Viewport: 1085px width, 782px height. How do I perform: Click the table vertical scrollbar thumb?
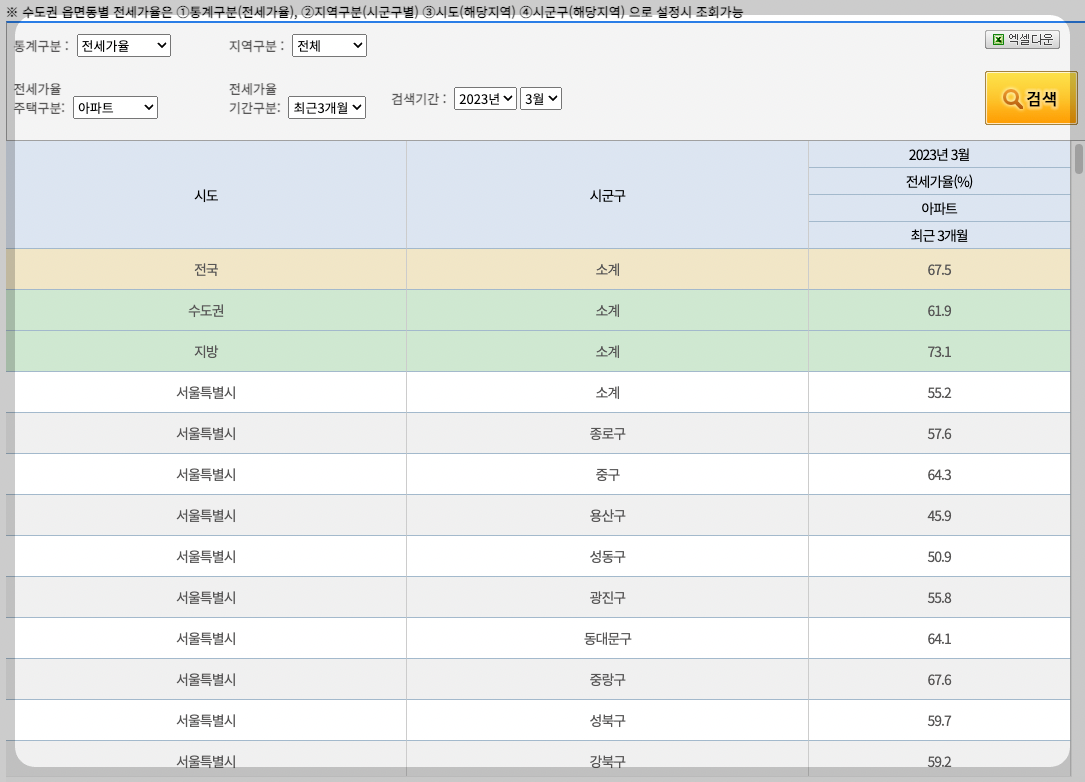click(x=1078, y=158)
